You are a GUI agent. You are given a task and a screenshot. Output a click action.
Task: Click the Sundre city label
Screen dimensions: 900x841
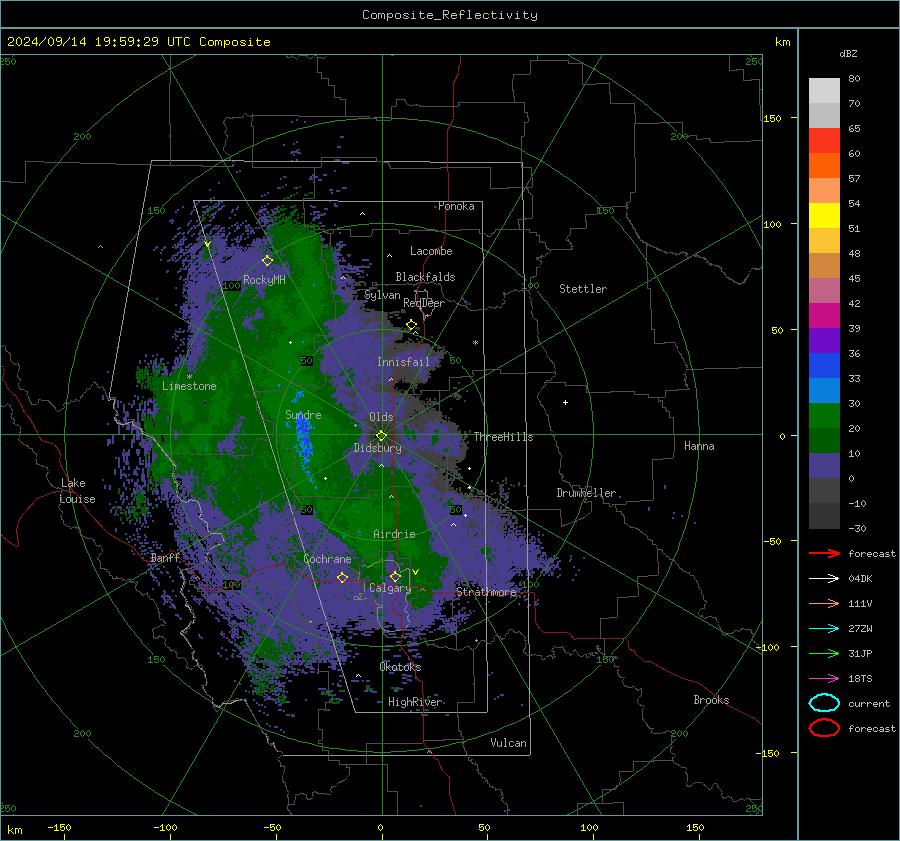tap(303, 415)
